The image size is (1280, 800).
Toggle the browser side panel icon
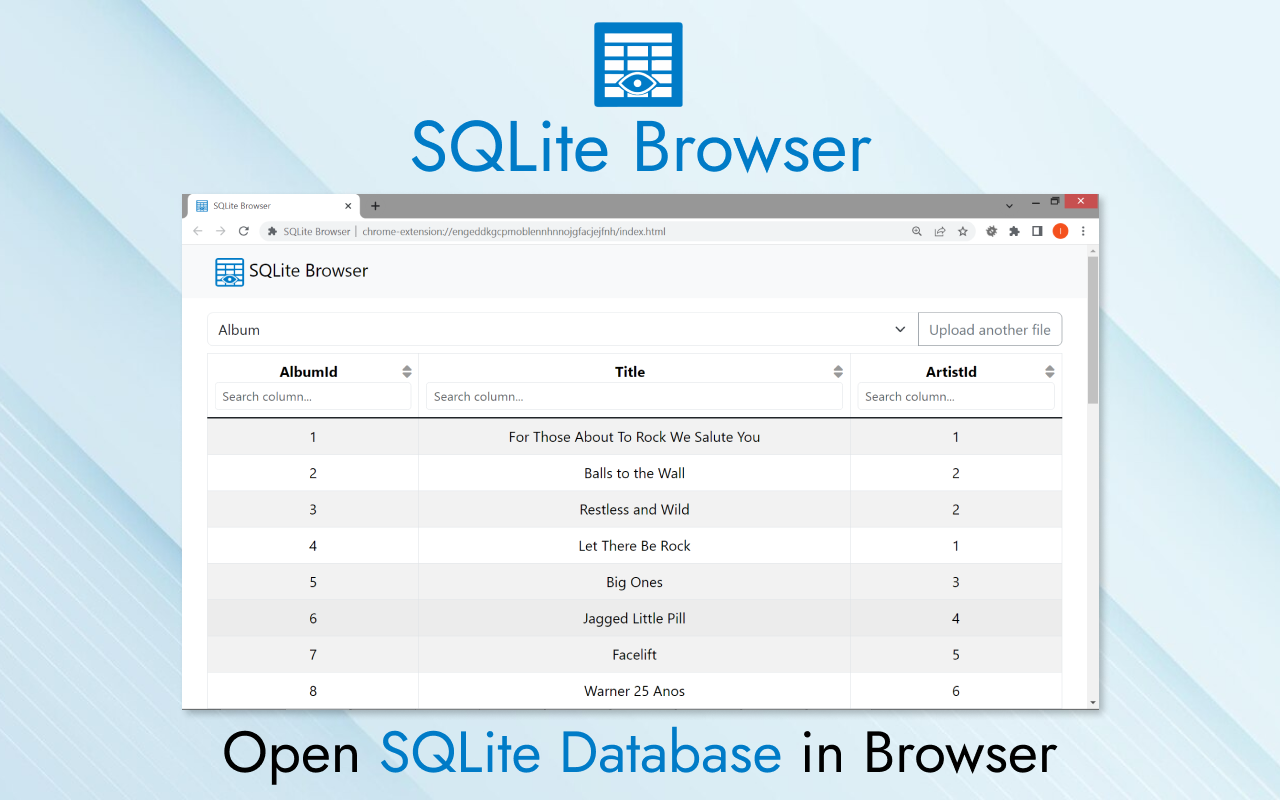[1037, 231]
